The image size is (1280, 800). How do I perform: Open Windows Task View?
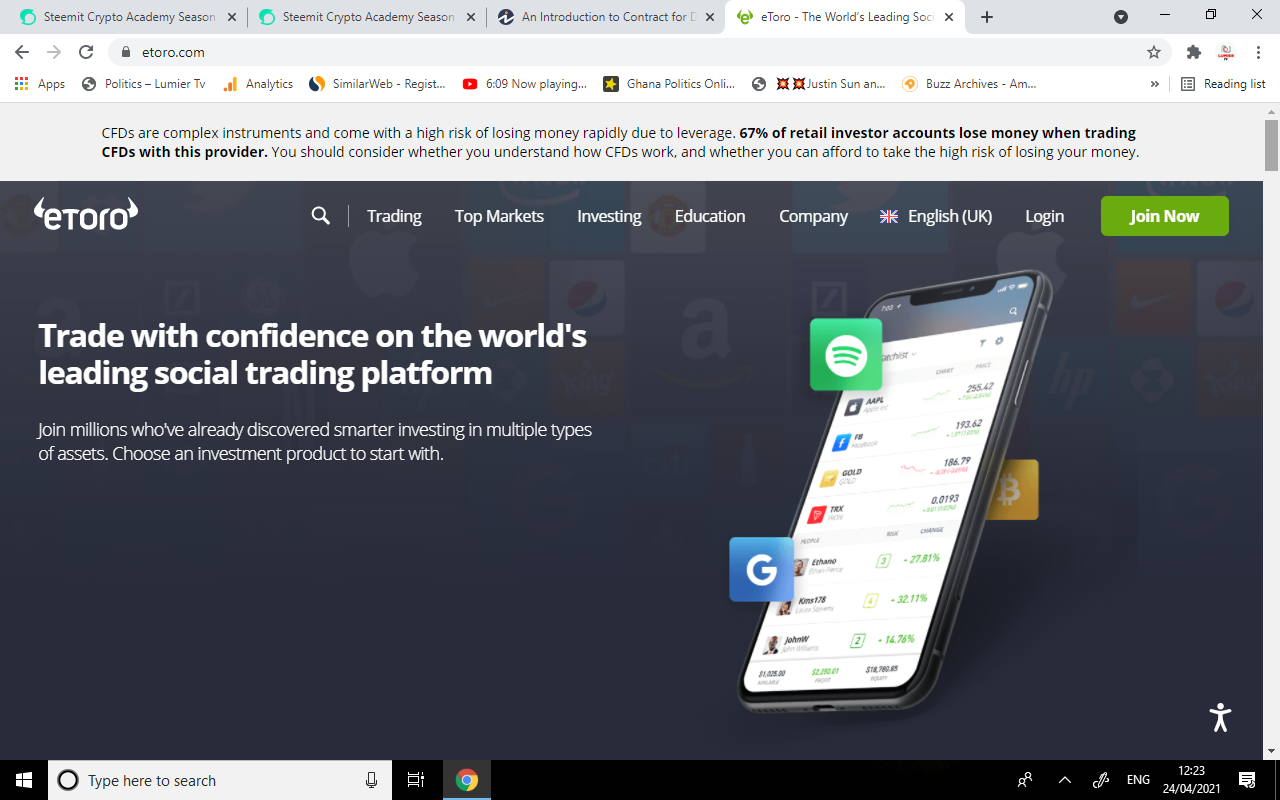coord(416,780)
